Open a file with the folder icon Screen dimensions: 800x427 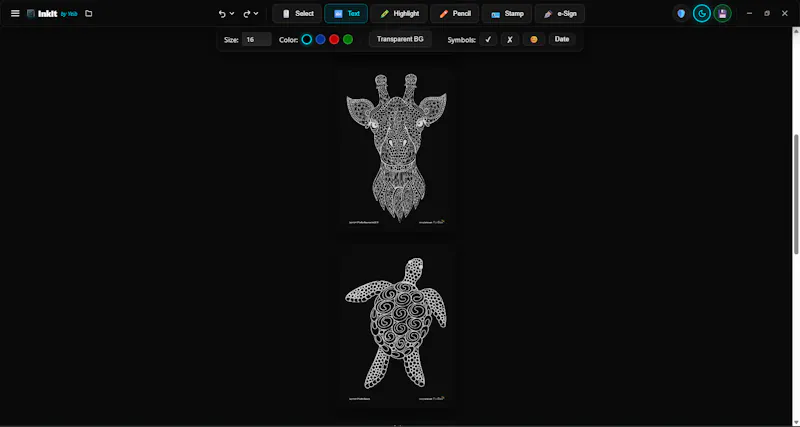pyautogui.click(x=89, y=13)
